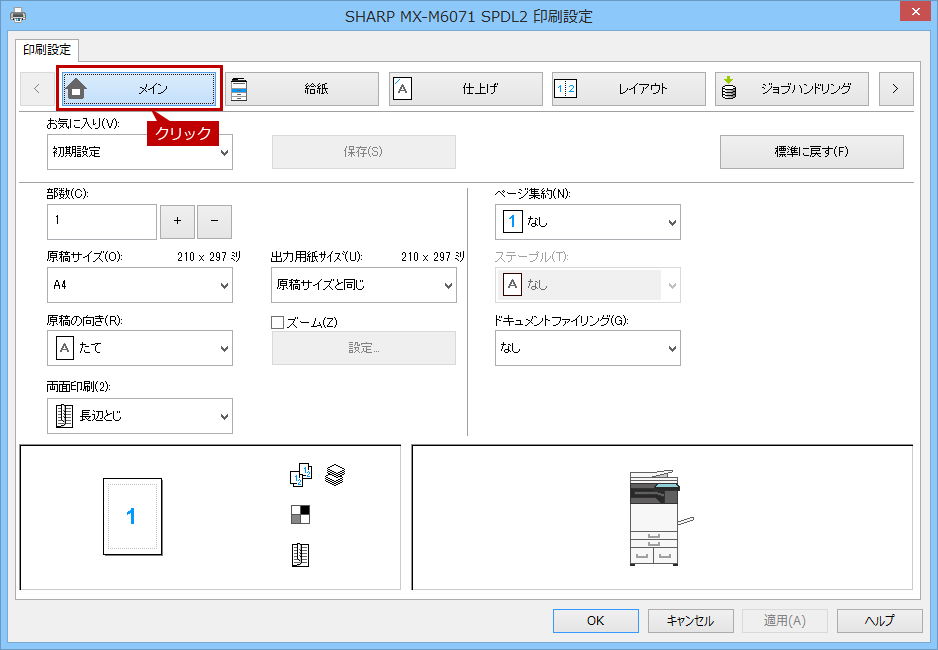The height and width of the screenshot is (650, 938).
Task: Switch to the 給紙 tab
Action: [x=302, y=89]
